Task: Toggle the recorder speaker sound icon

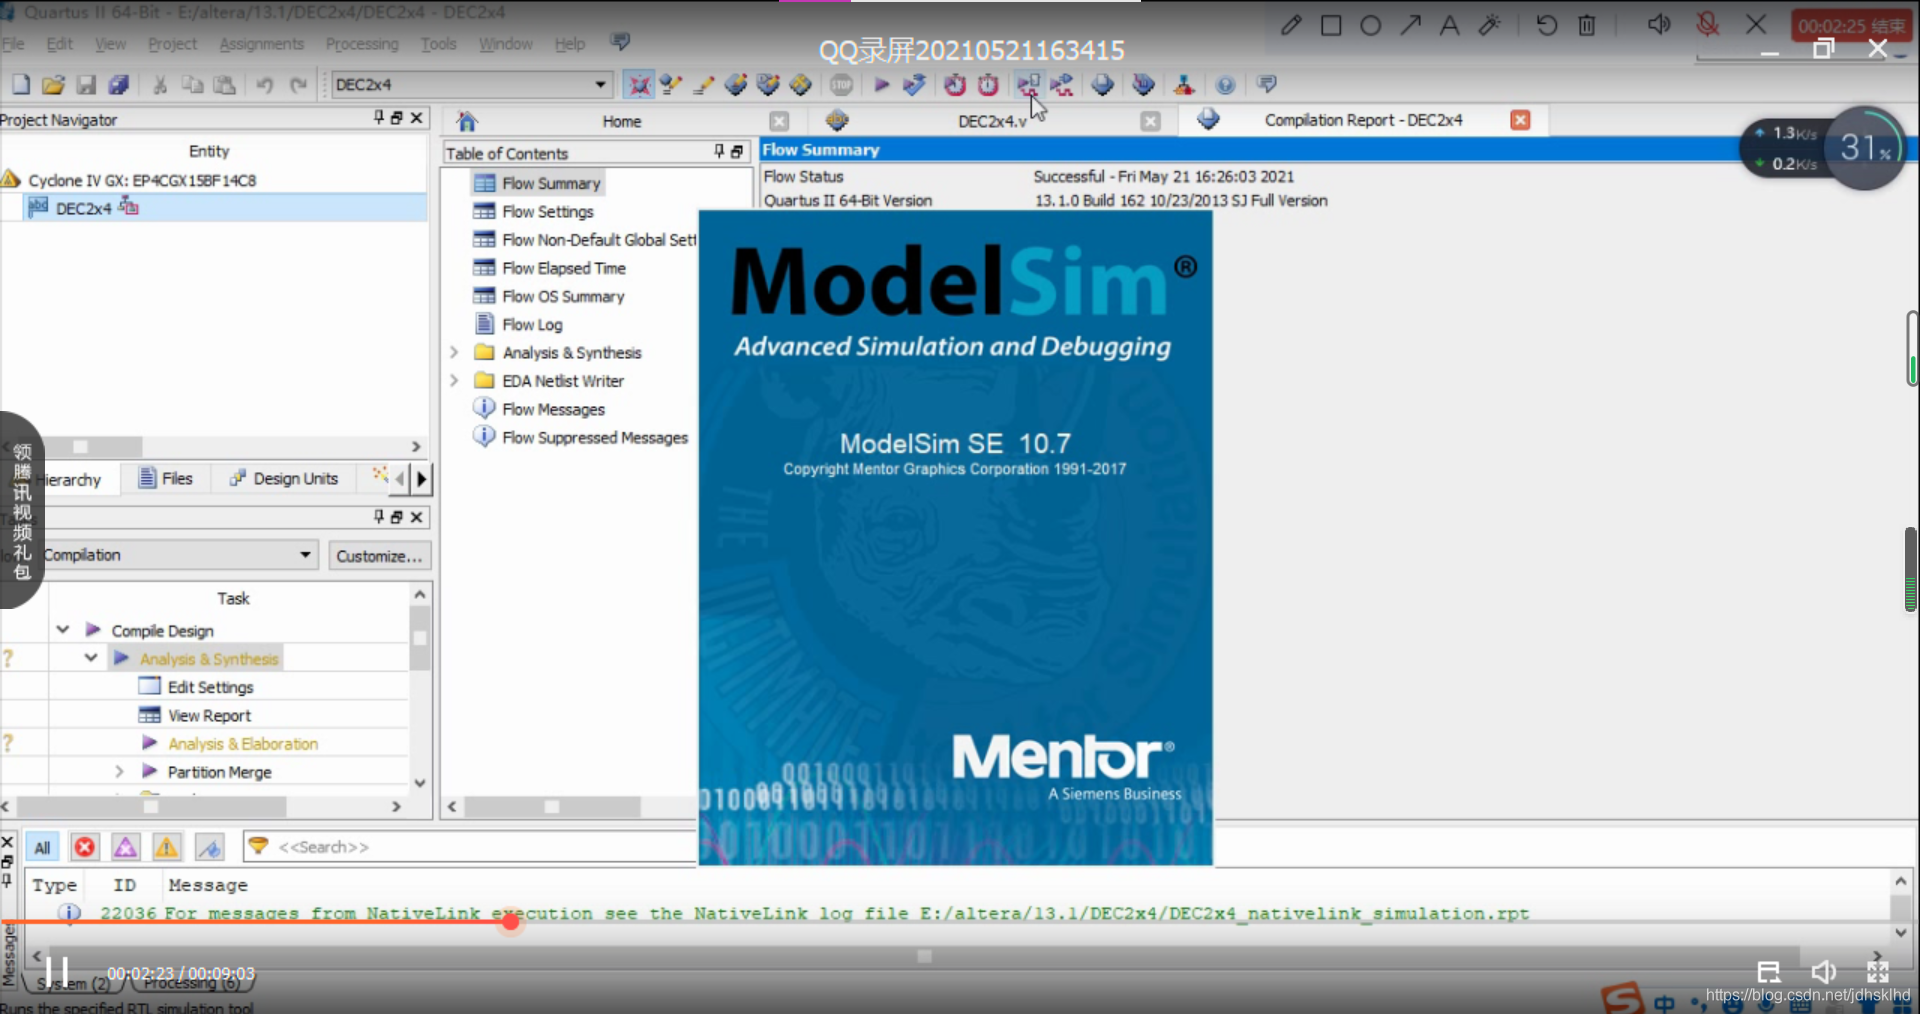Action: tap(1658, 25)
